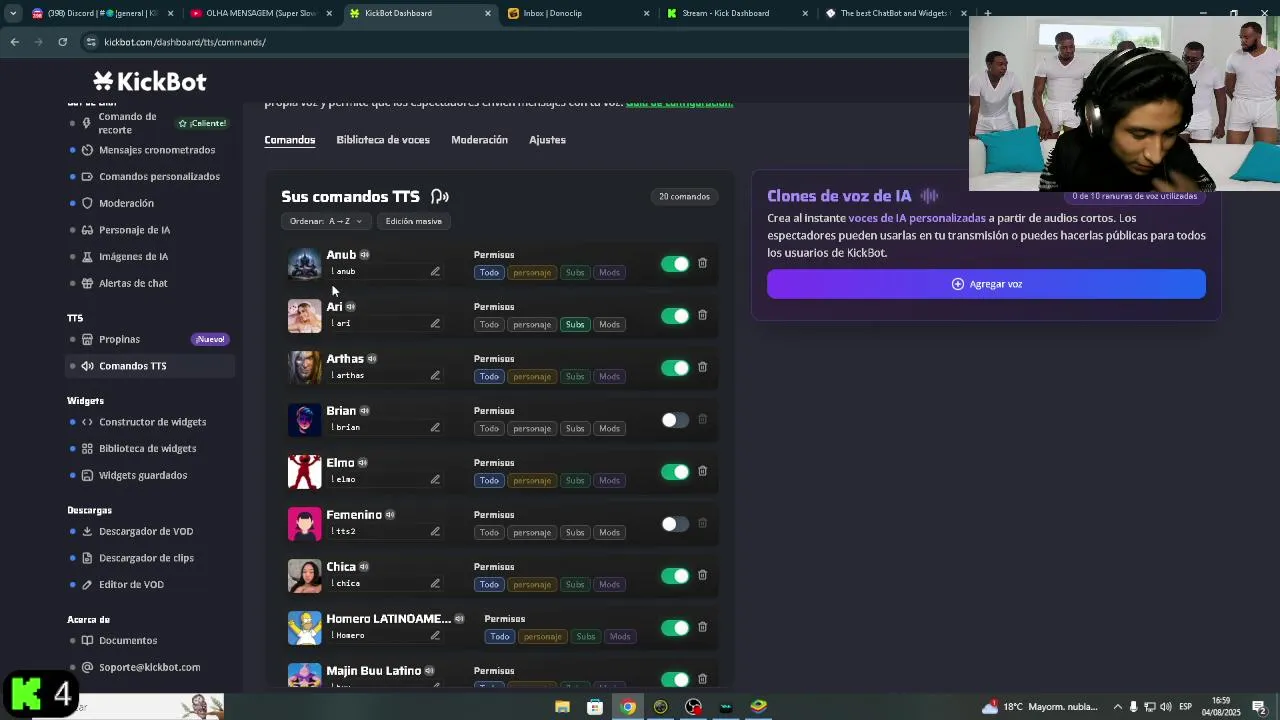This screenshot has width=1280, height=720.
Task: Open the Editor de VOD link
Action: (x=131, y=585)
